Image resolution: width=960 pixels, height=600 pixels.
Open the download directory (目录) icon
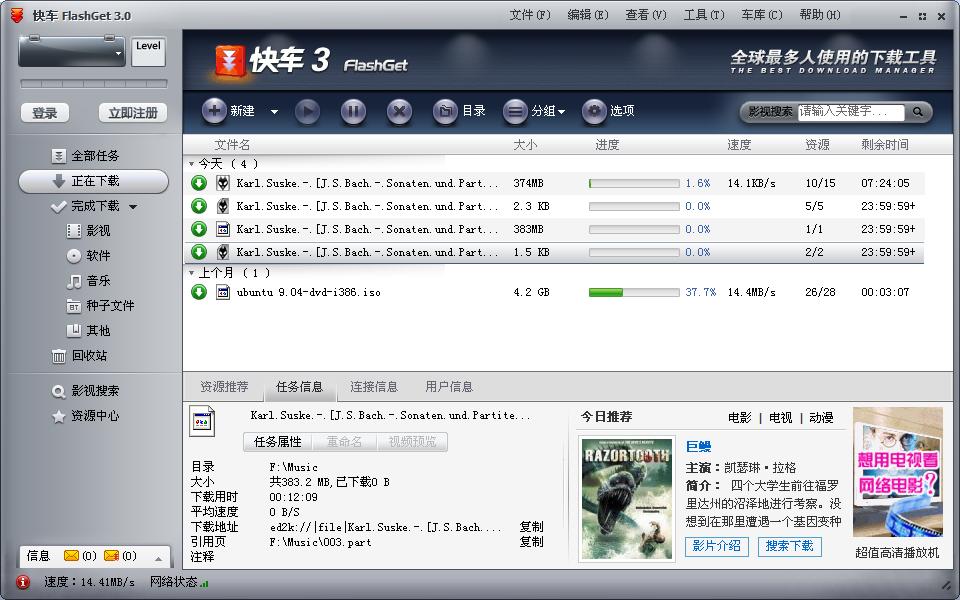click(x=445, y=111)
